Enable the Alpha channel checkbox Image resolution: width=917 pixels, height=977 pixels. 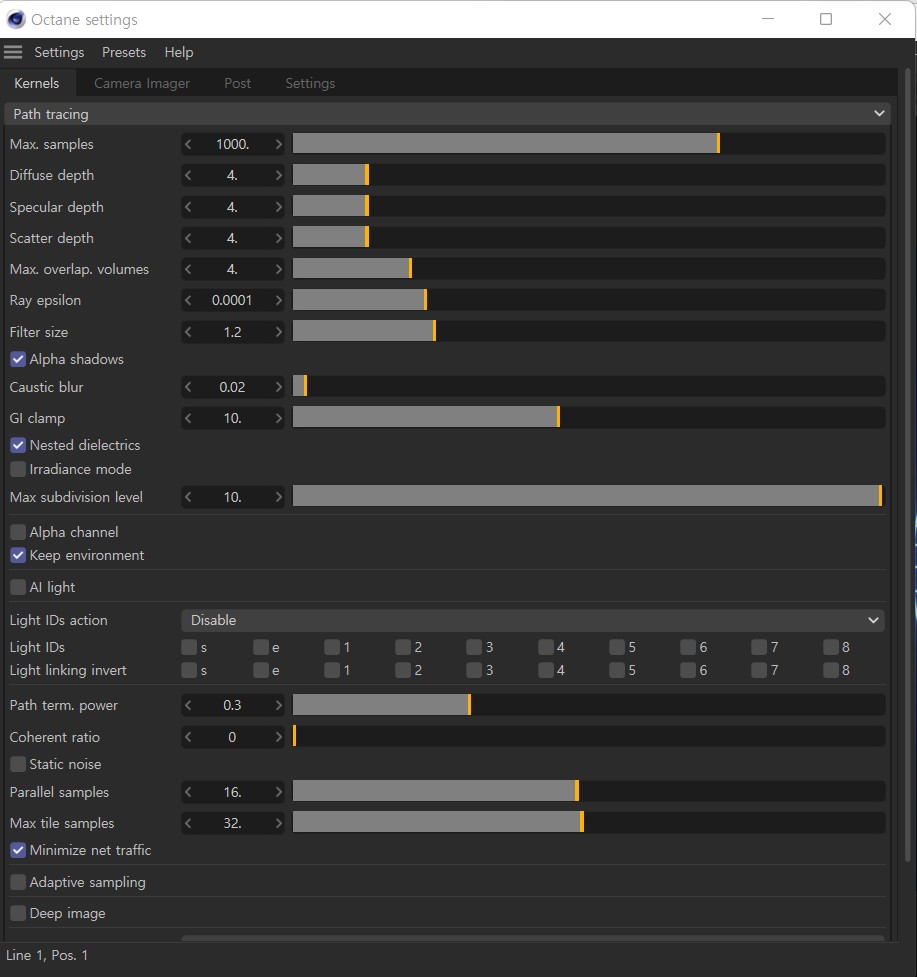pos(18,531)
